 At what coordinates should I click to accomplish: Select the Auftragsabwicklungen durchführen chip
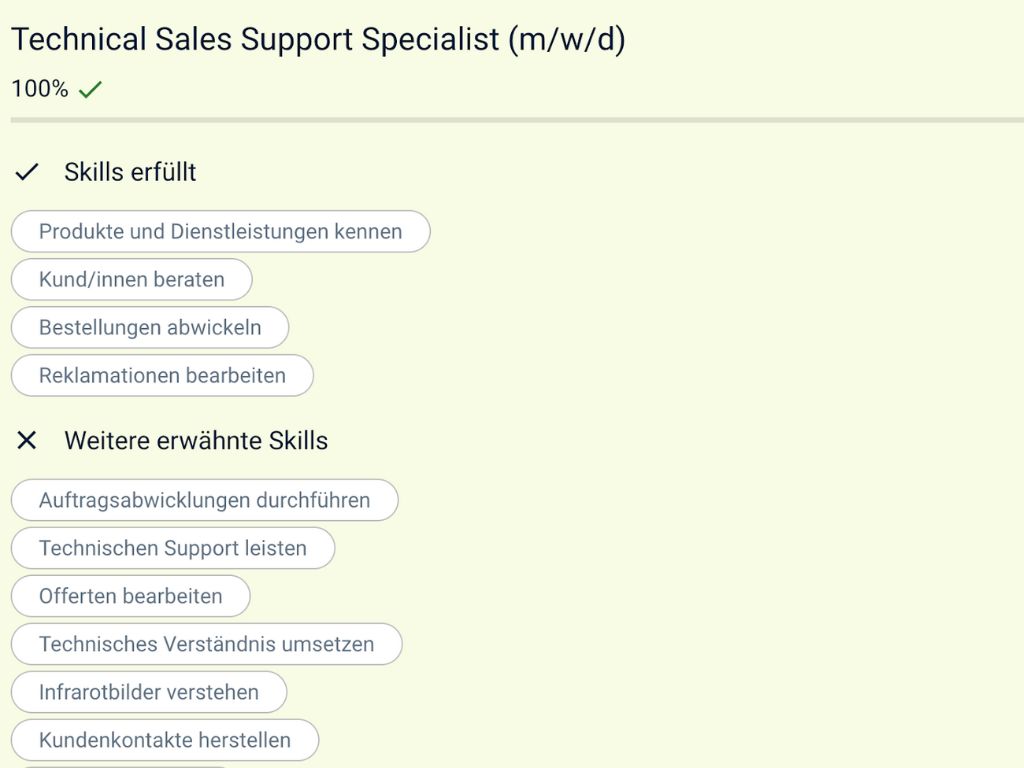click(x=204, y=500)
